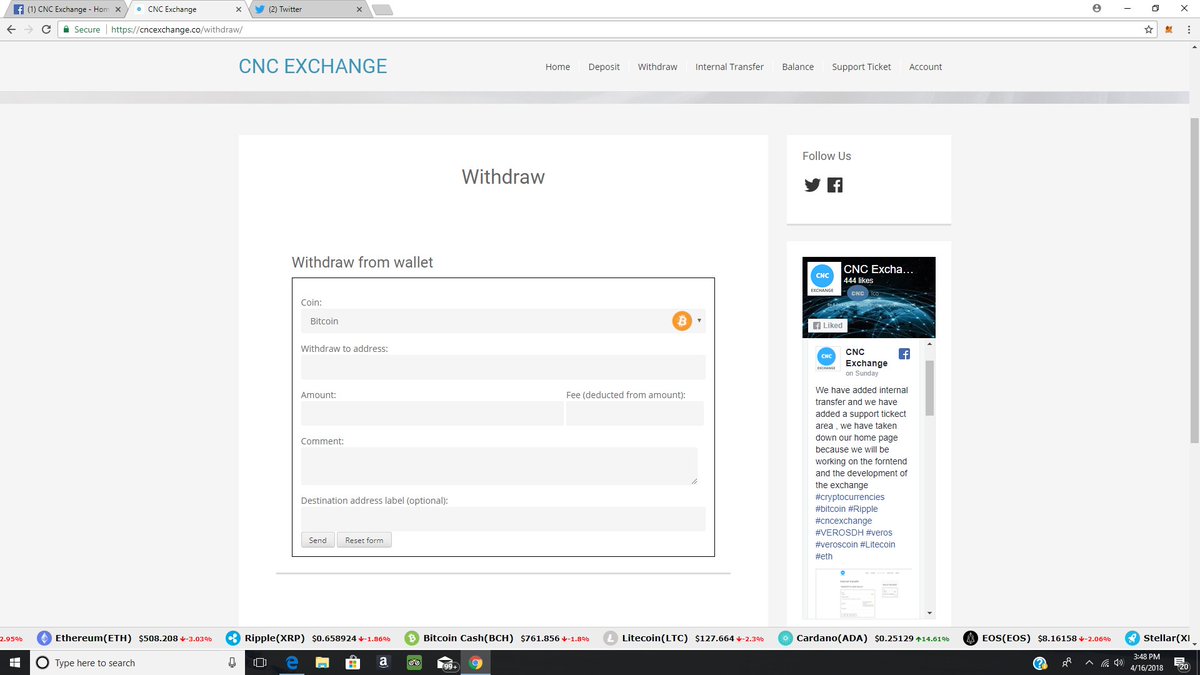Viewport: 1200px width, 675px height.
Task: Open the TripAdvisor app in the taskbar
Action: pos(414,662)
